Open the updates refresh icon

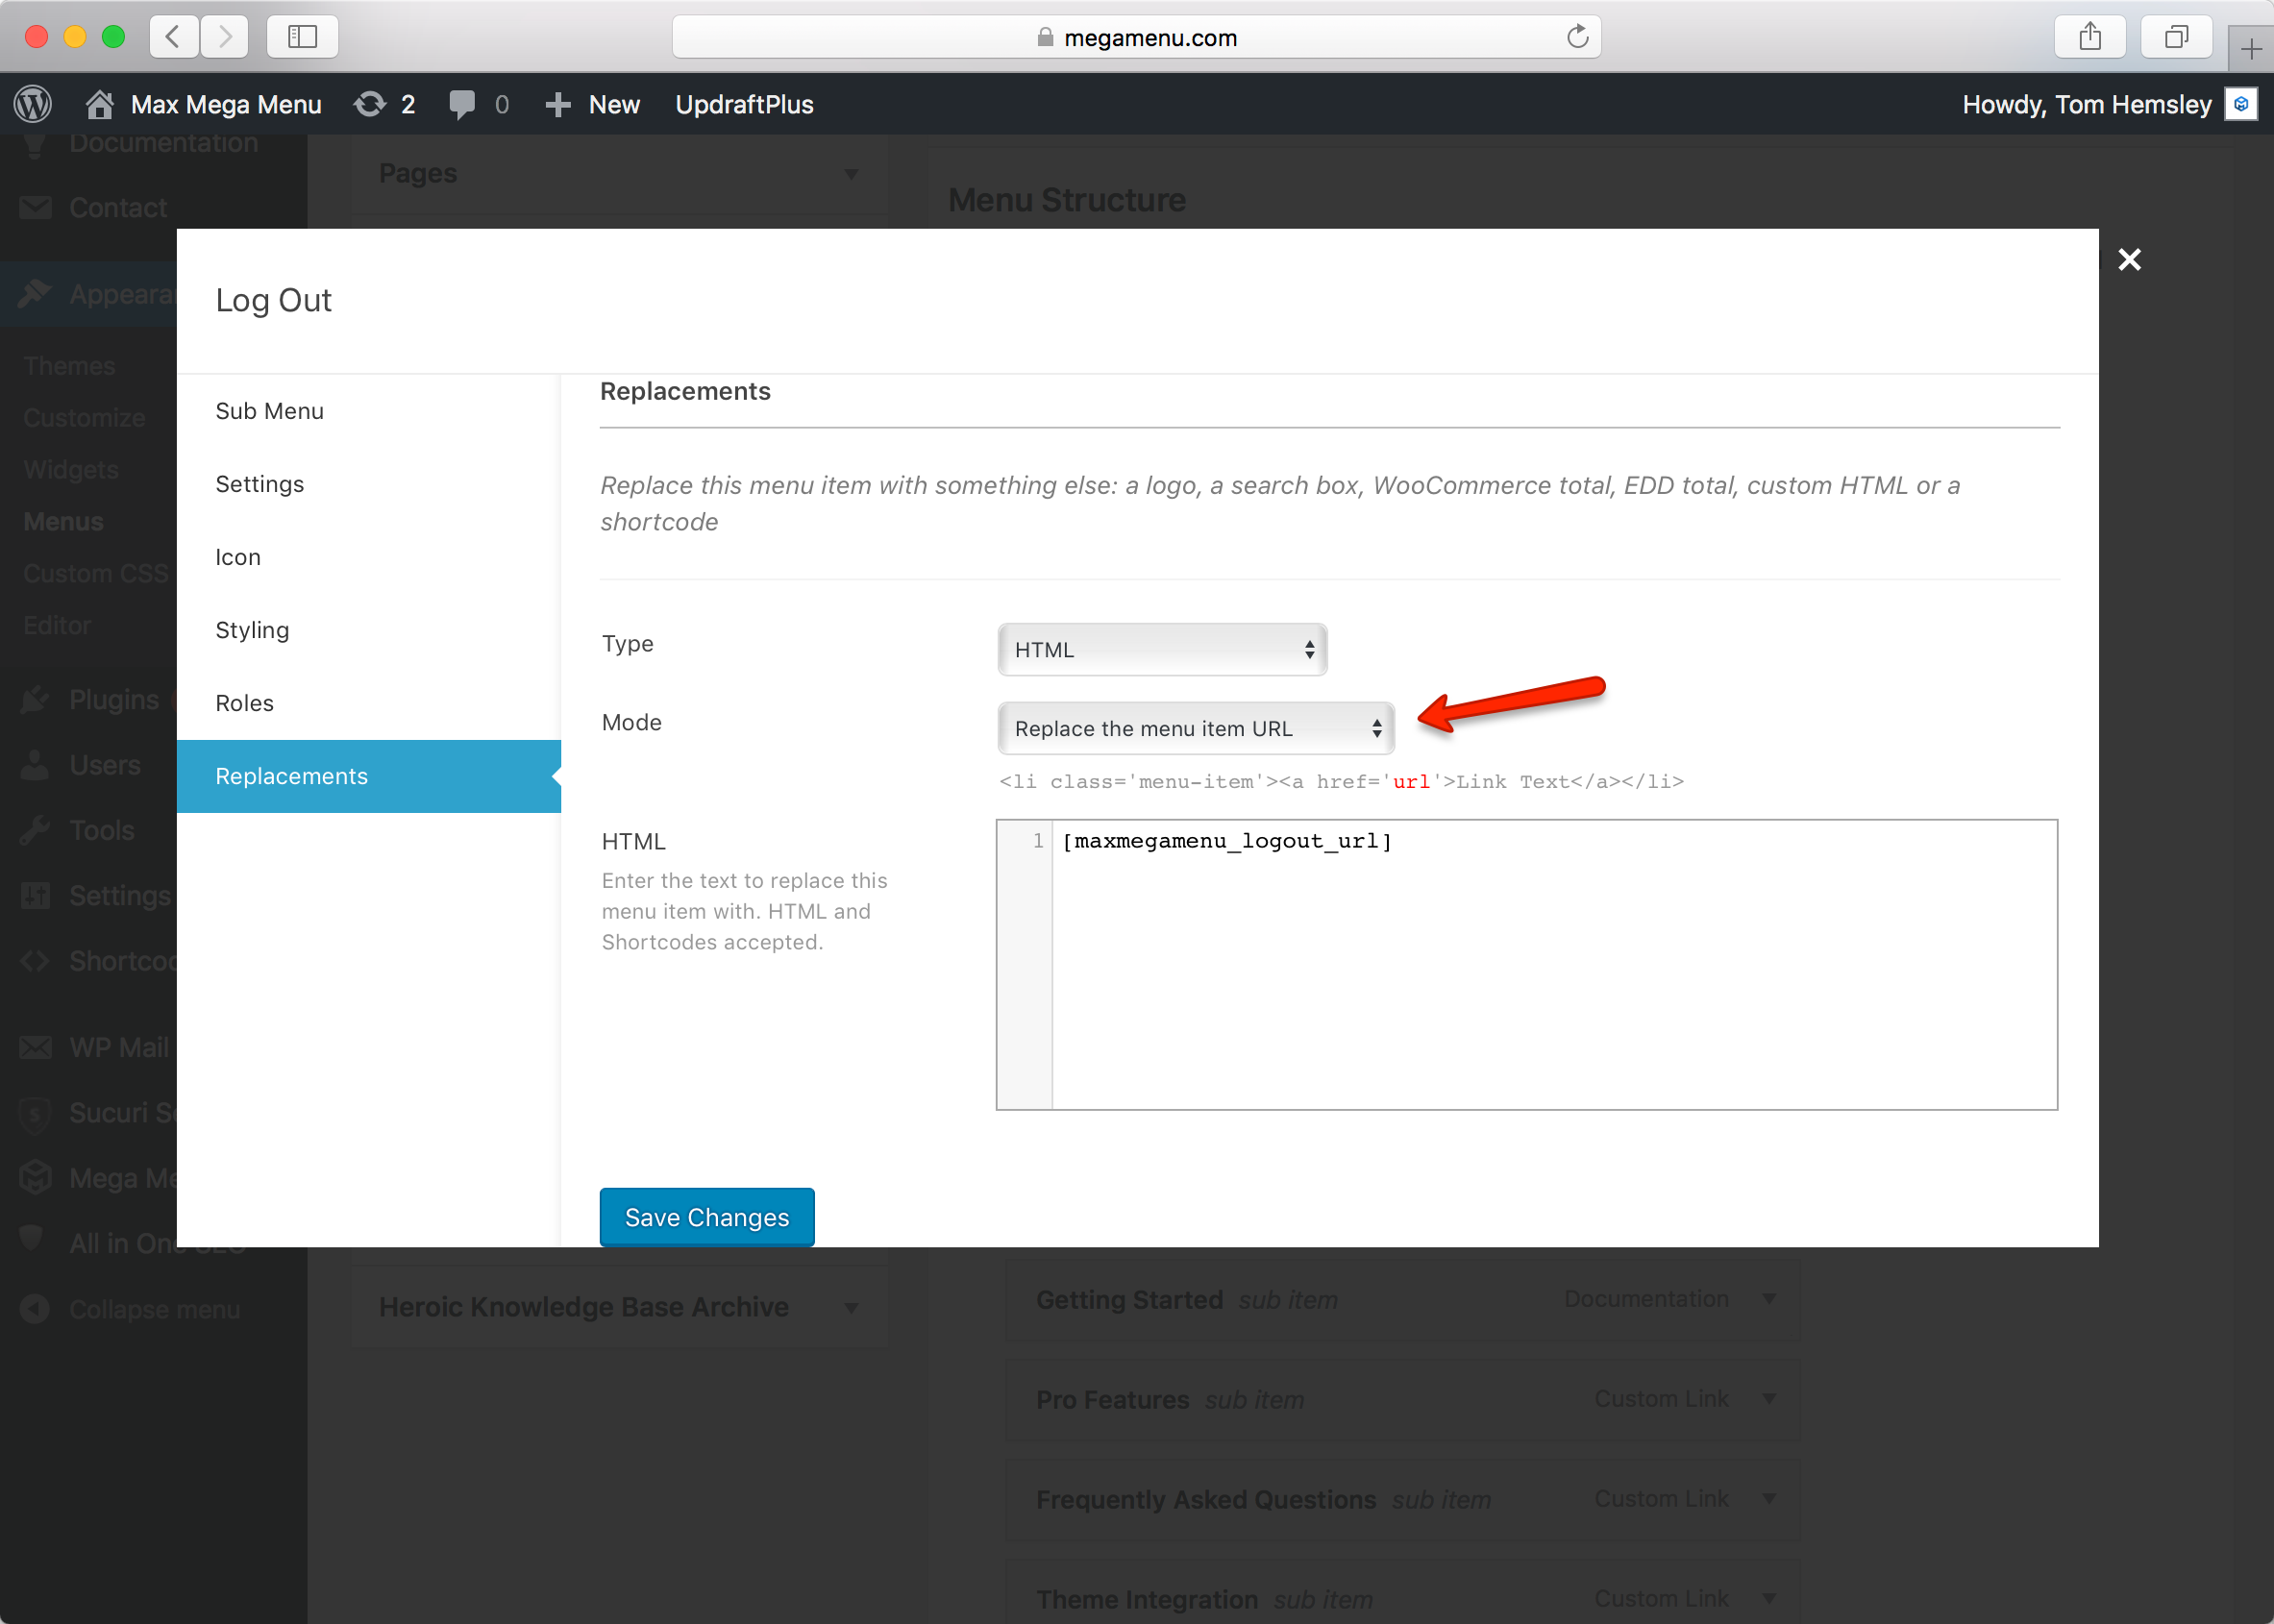pyautogui.click(x=370, y=104)
